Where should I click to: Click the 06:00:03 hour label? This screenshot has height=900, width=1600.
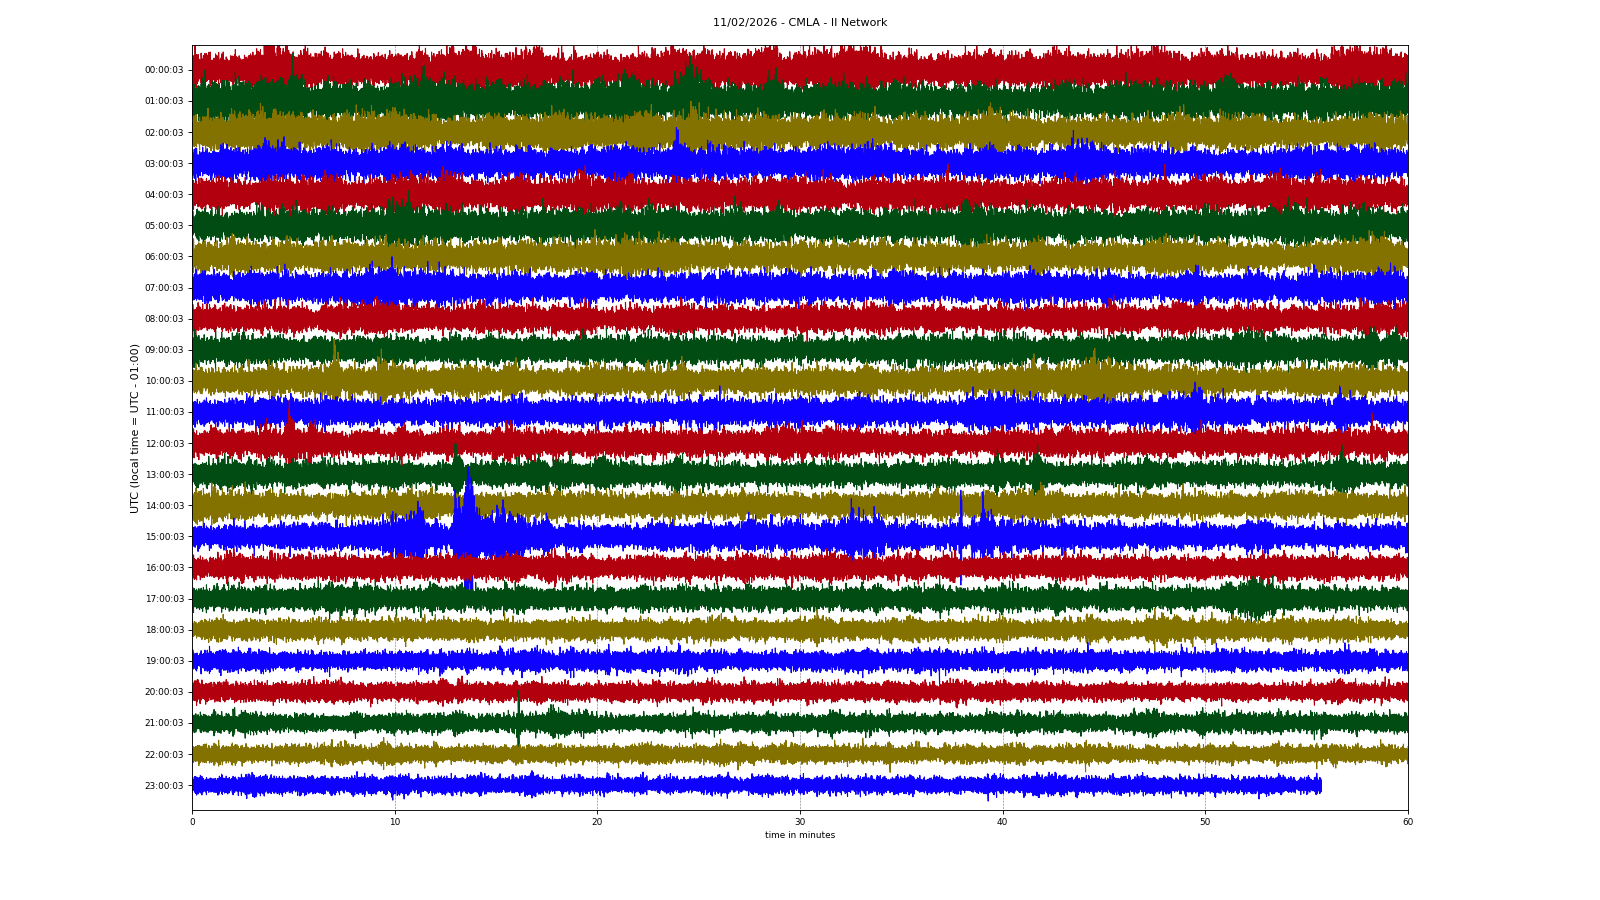click(x=164, y=257)
